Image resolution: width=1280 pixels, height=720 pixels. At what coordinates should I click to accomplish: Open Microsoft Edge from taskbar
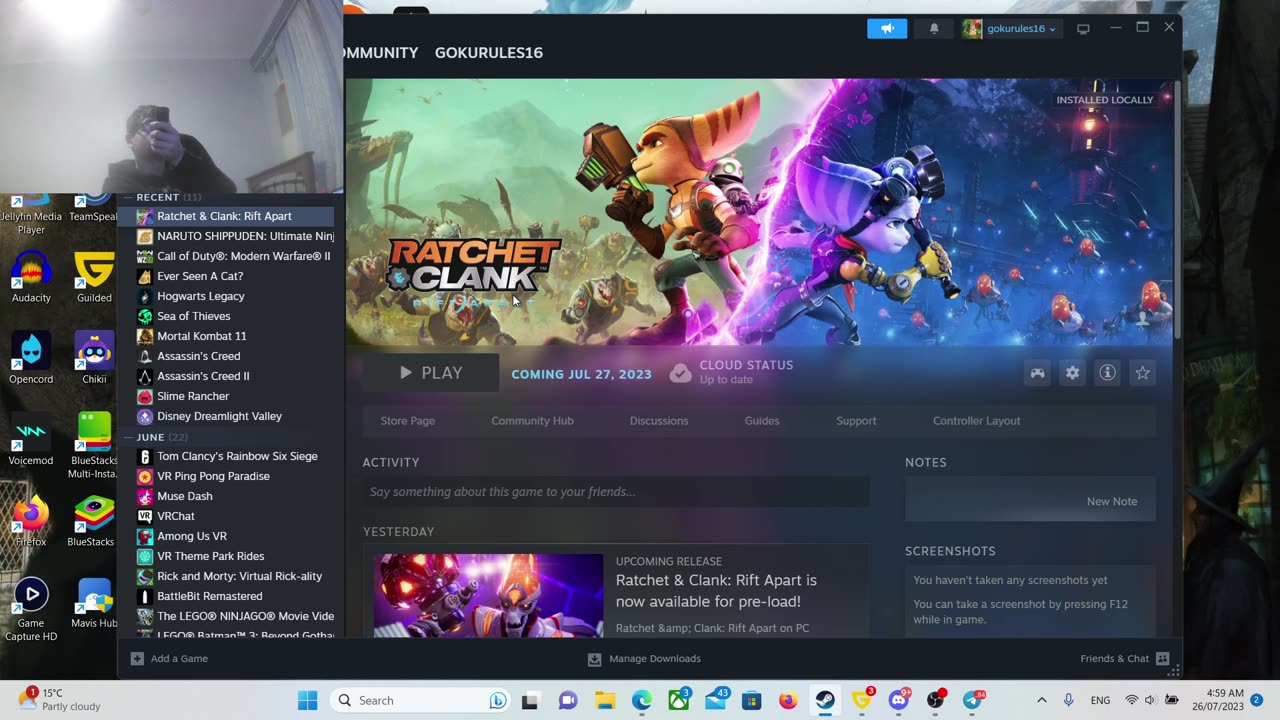tap(642, 700)
